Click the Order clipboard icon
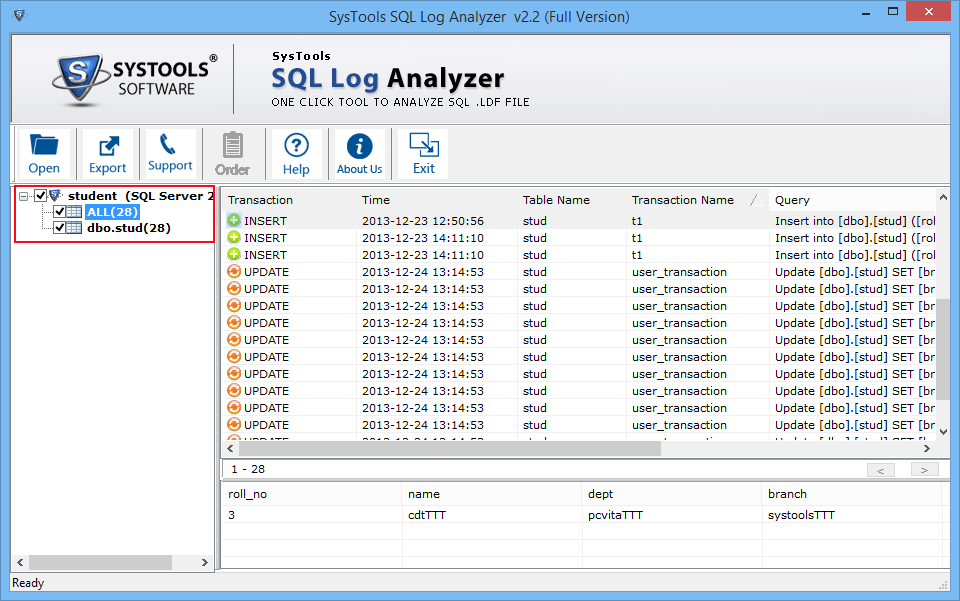The width and height of the screenshot is (960, 601). coord(232,154)
